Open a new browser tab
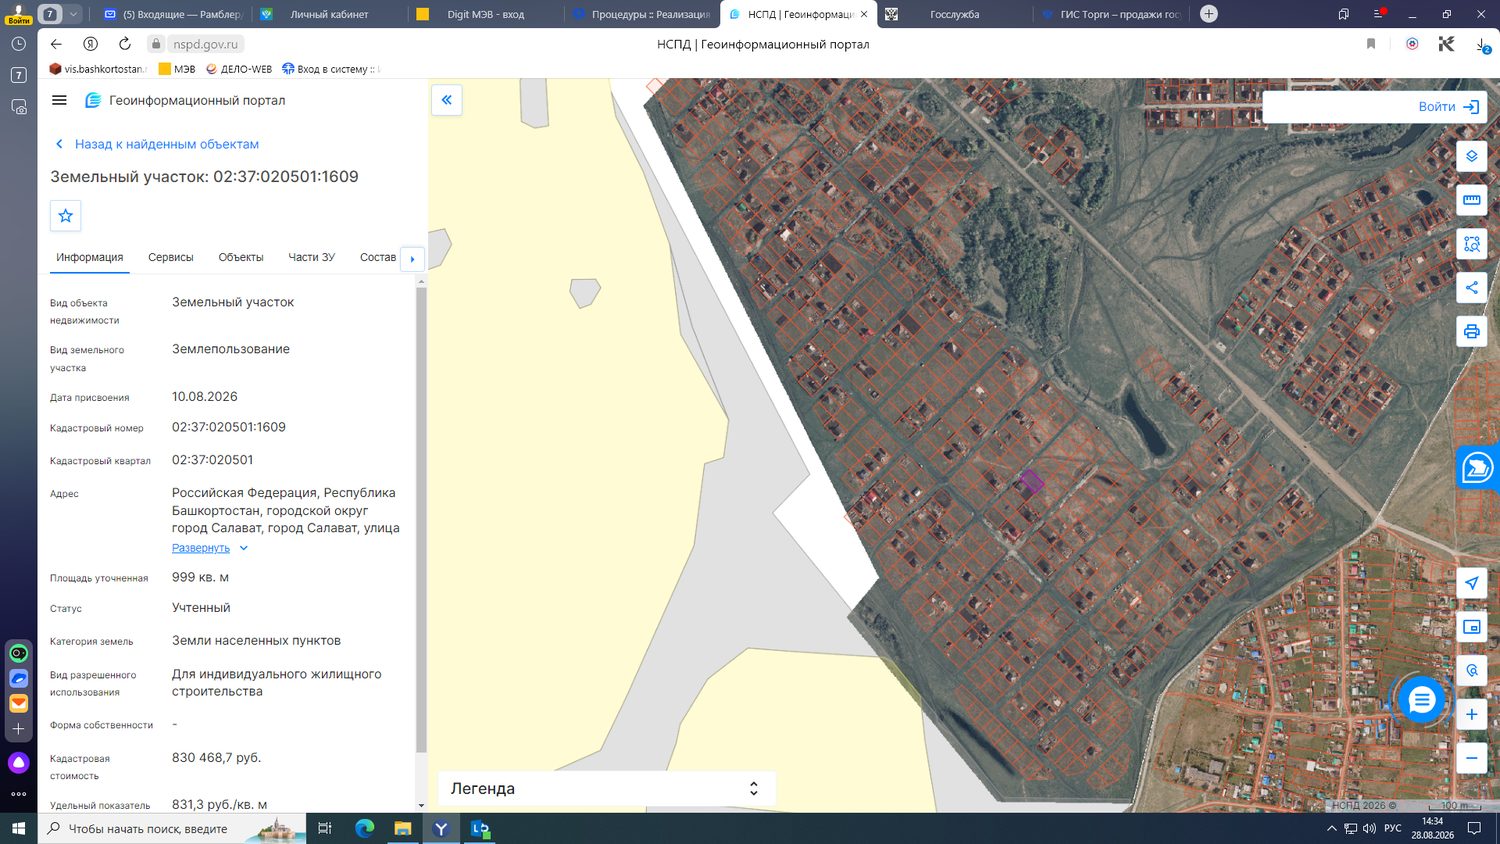Screen dimensions: 1500x844 click(1209, 14)
